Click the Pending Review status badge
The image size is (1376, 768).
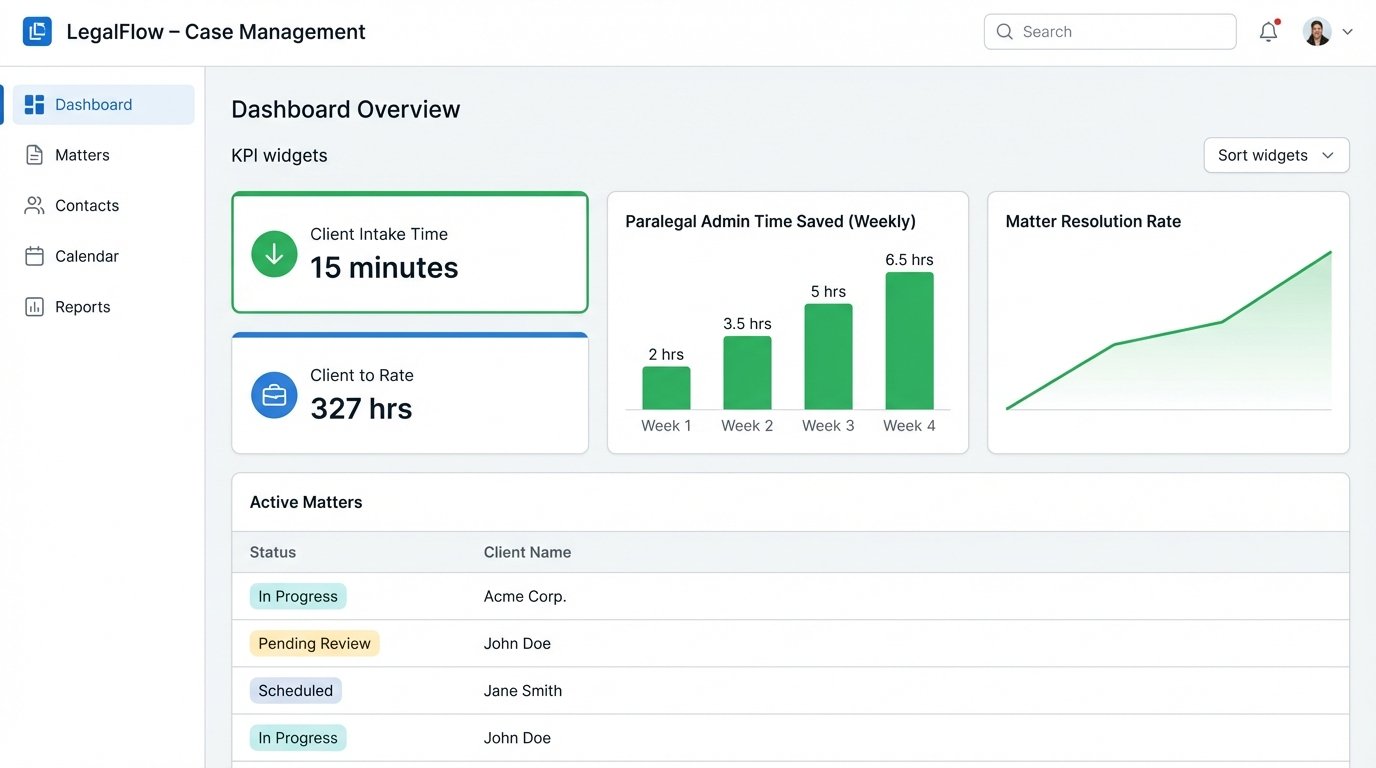[x=314, y=644]
